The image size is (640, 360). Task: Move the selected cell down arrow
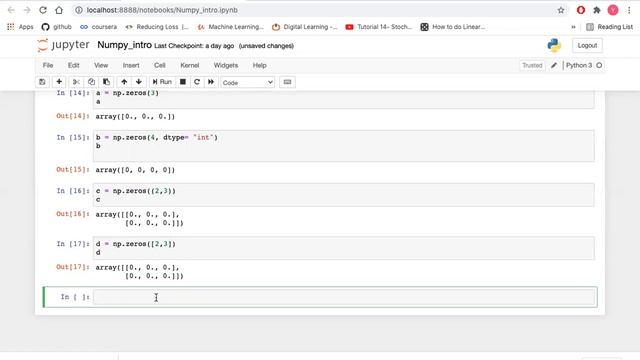(x=139, y=82)
